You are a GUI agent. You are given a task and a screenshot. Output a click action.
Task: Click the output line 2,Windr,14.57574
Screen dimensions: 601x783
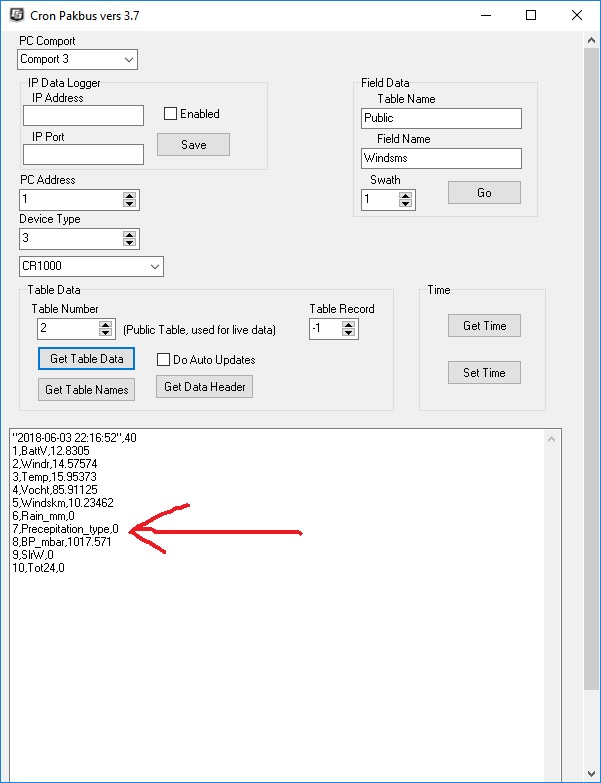[55, 464]
